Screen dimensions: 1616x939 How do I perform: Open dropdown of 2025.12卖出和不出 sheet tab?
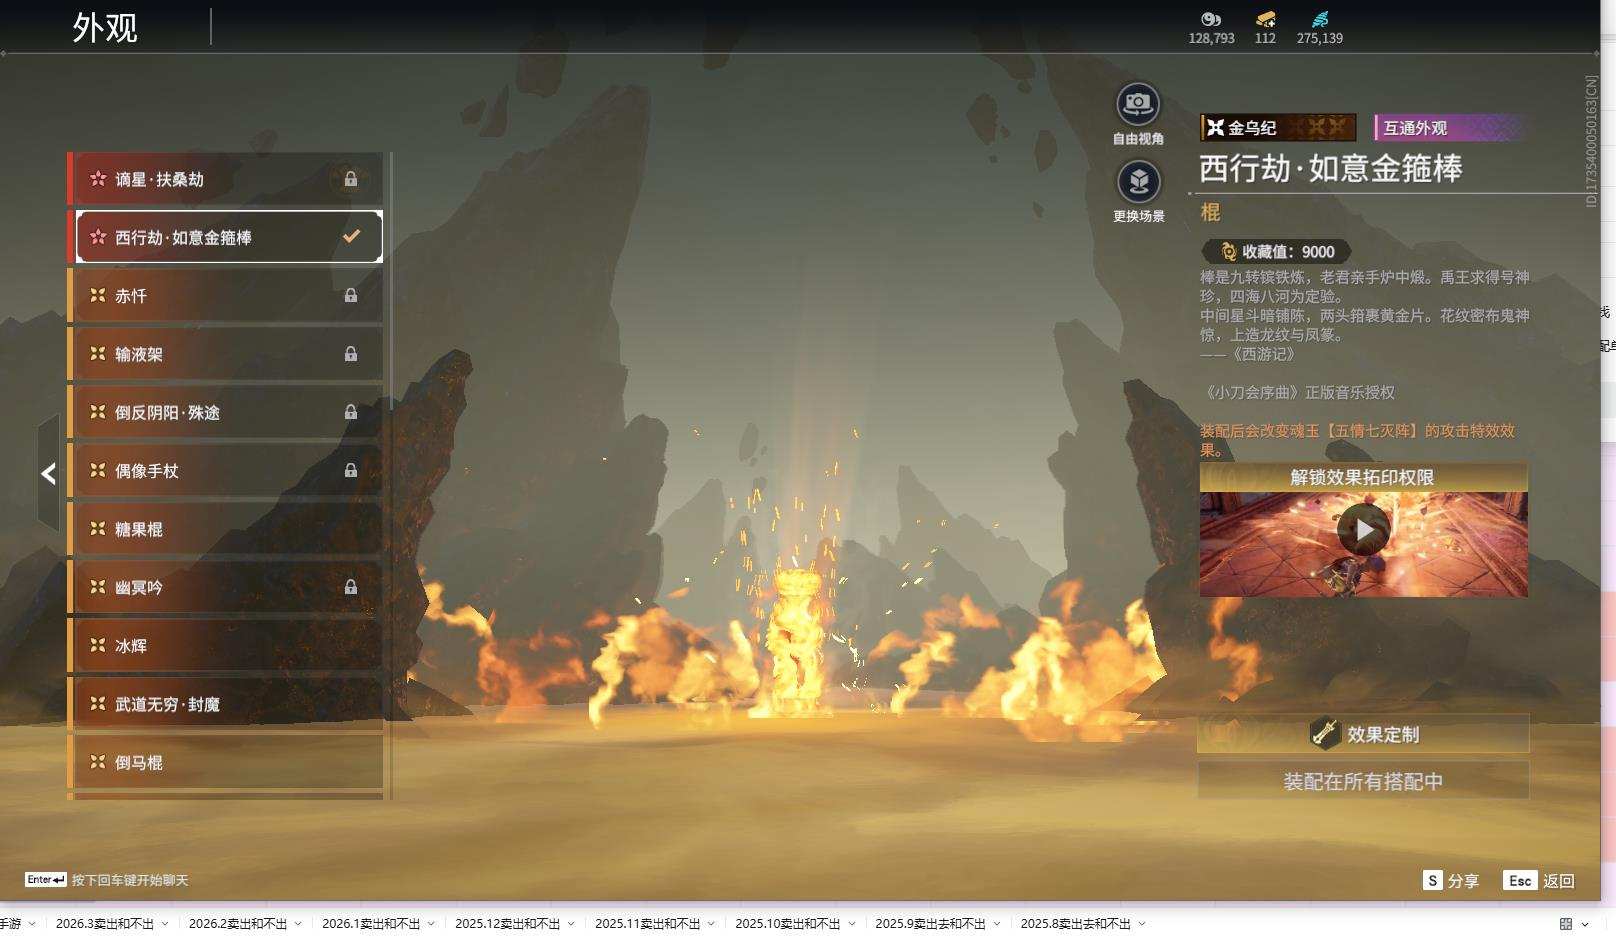(571, 924)
